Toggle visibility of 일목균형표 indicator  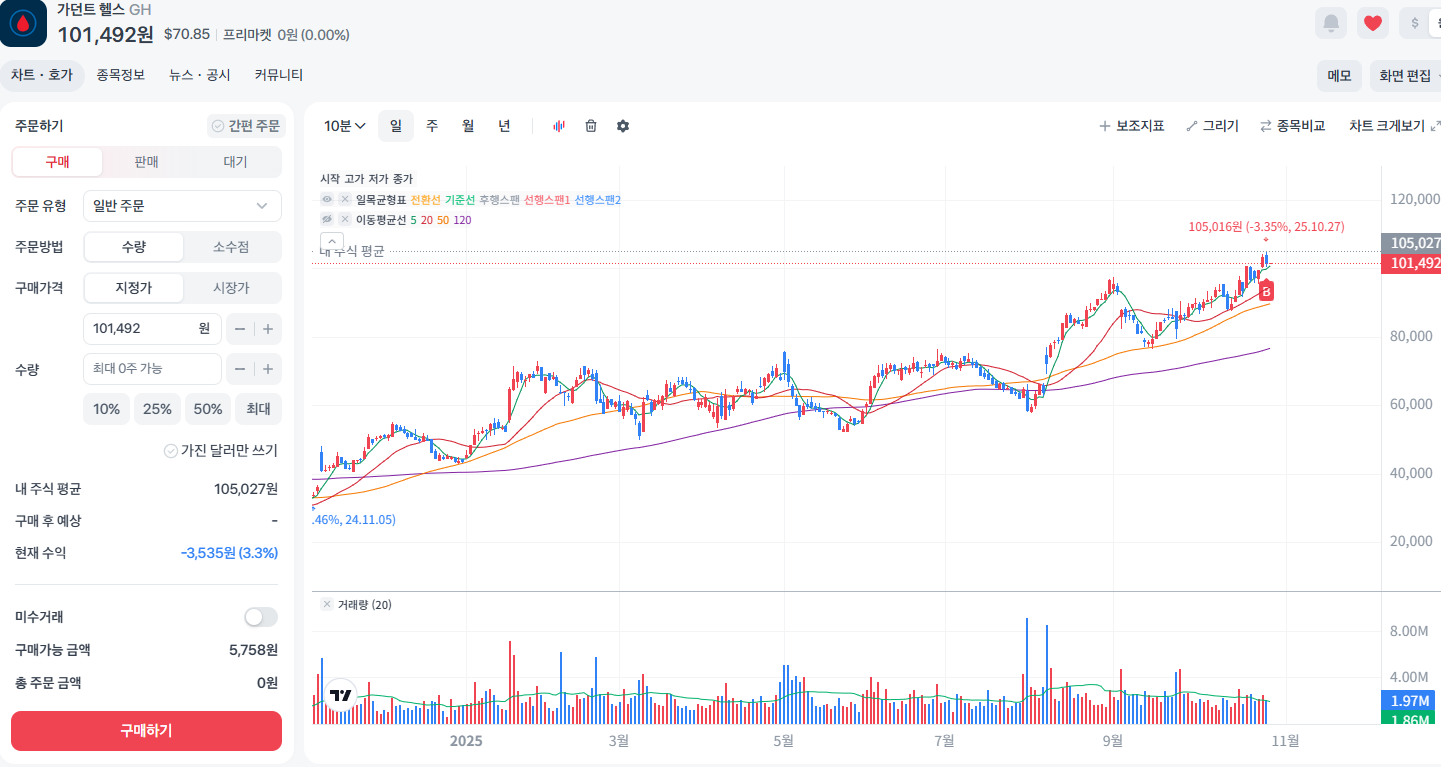[x=327, y=200]
